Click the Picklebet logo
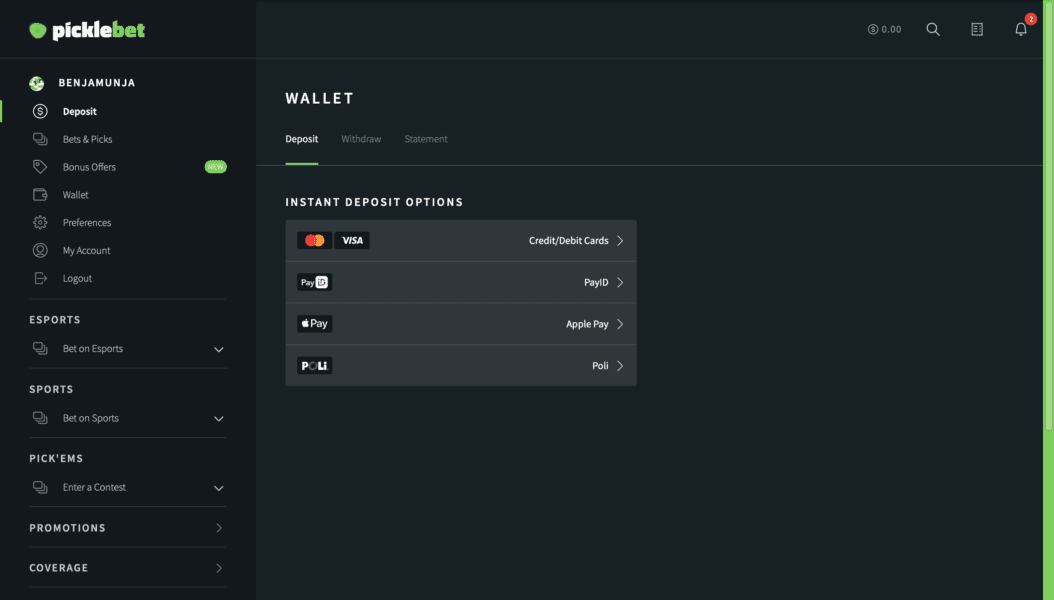1054x600 pixels. coord(87,30)
